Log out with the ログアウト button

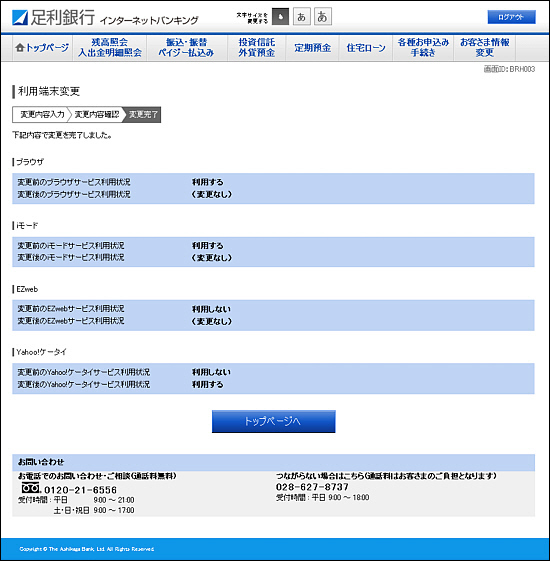coord(511,17)
